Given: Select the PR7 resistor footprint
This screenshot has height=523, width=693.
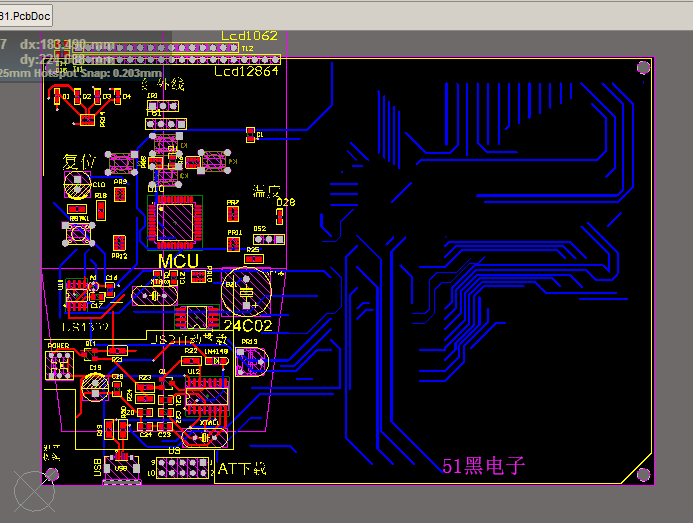Looking at the screenshot, I should pos(233,214).
